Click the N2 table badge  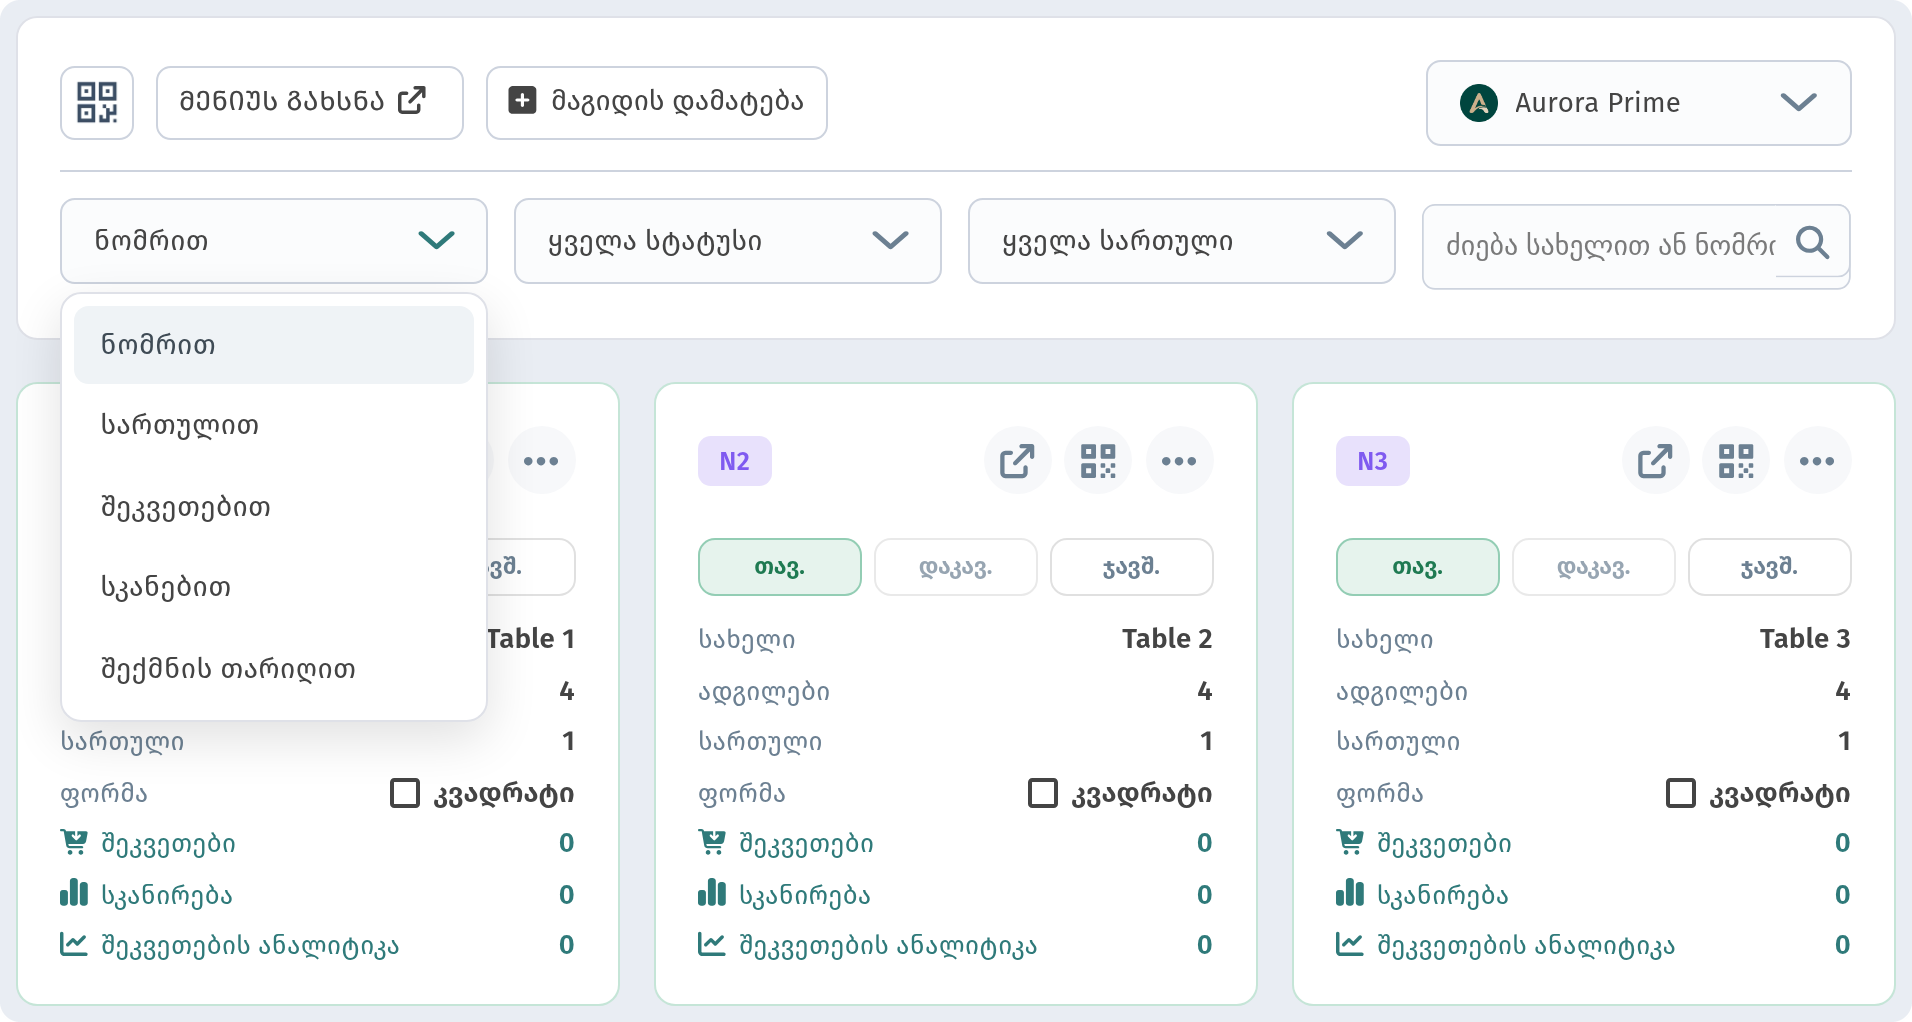pyautogui.click(x=735, y=461)
